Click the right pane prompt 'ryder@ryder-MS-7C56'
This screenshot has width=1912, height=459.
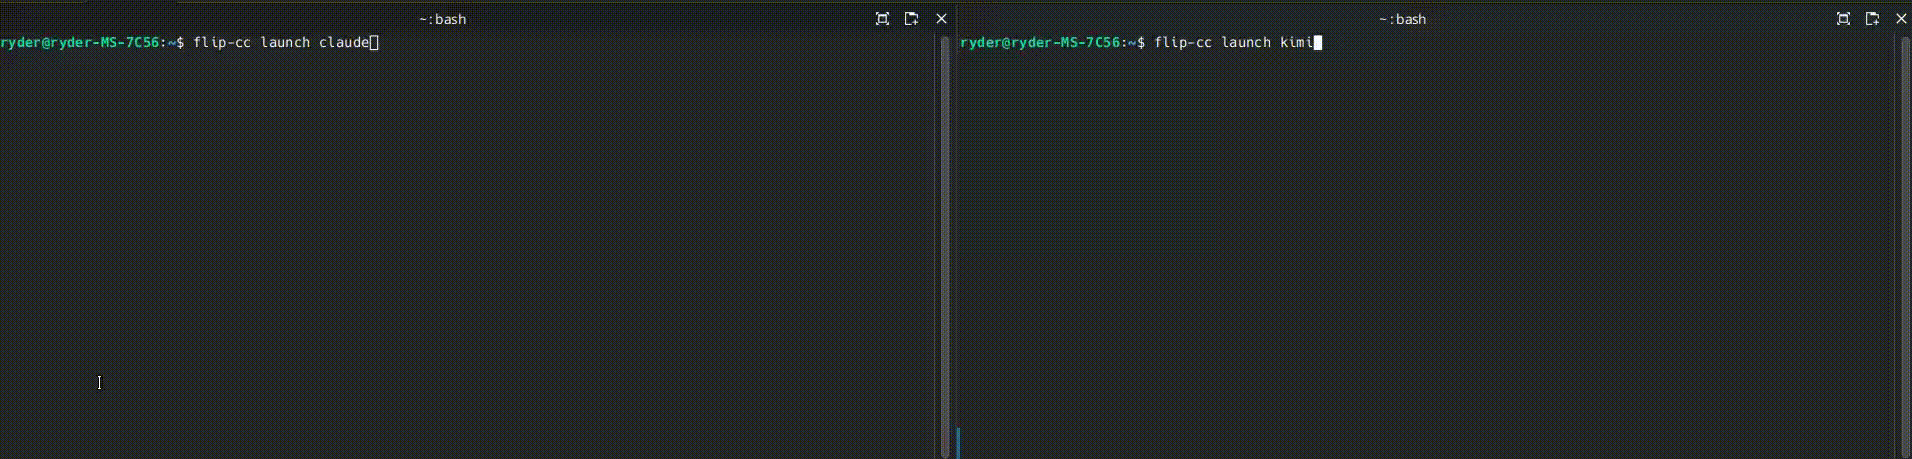click(x=1040, y=43)
